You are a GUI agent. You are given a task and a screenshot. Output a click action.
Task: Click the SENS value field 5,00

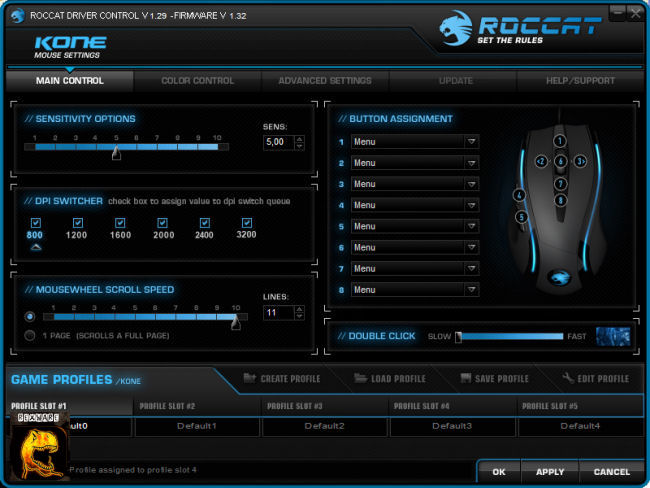click(x=279, y=142)
